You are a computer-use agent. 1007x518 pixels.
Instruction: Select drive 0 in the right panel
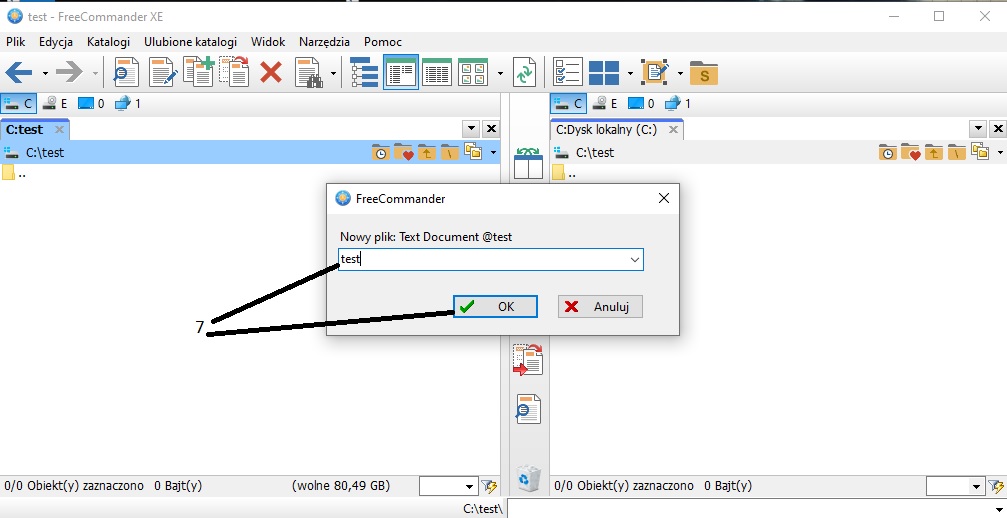click(641, 103)
